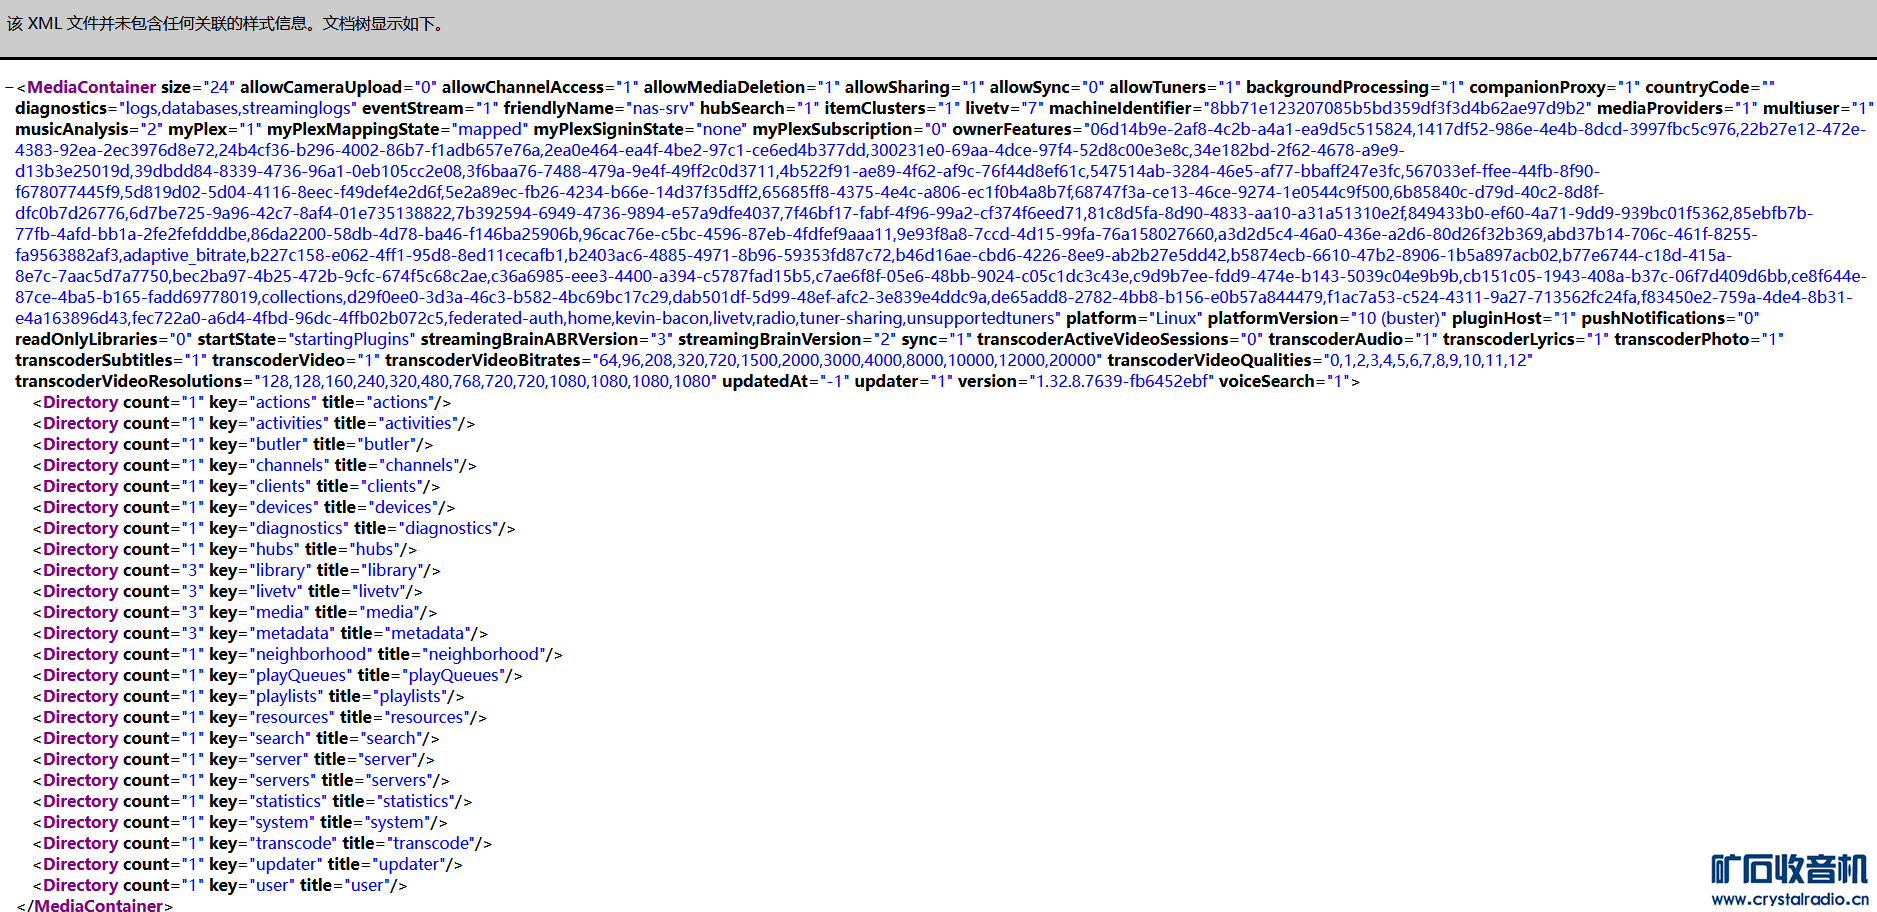The image size is (1877, 912).
Task: Select the Directory row with key "system"
Action: pyautogui.click(x=240, y=823)
